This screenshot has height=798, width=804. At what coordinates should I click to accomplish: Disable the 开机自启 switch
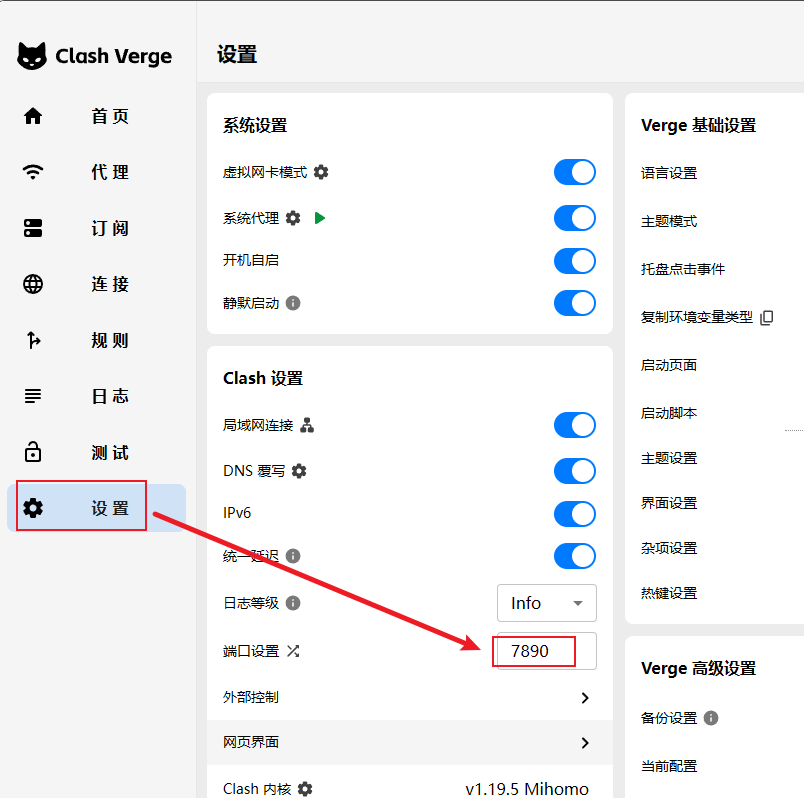coord(575,261)
